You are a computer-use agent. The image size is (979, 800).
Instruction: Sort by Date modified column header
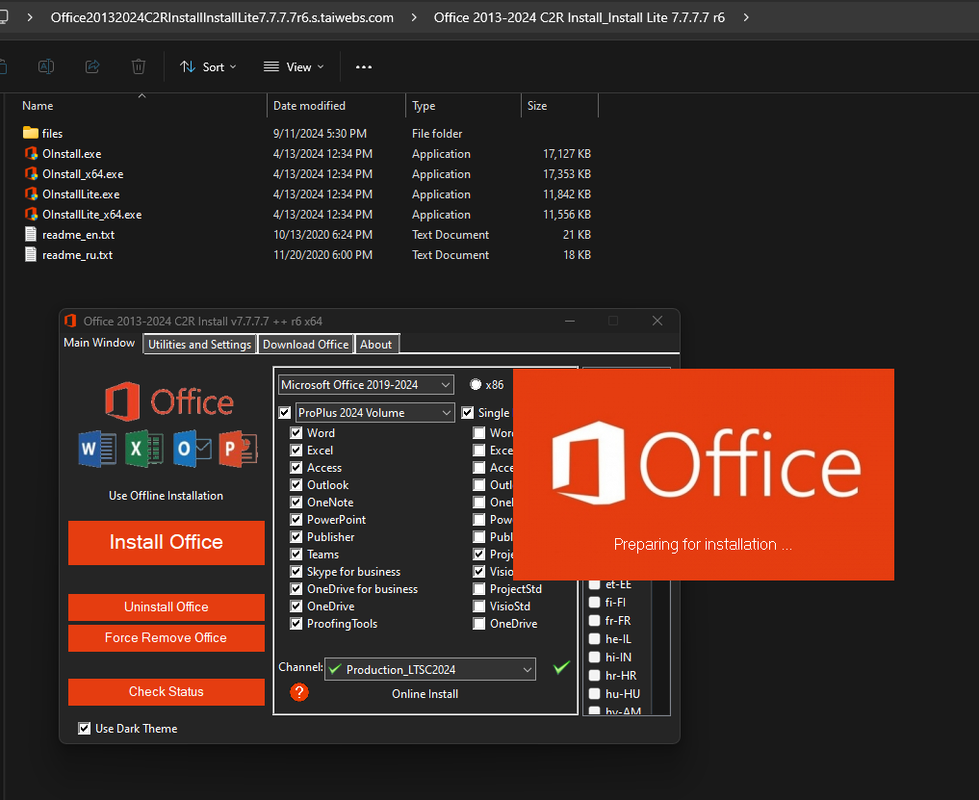pos(337,106)
